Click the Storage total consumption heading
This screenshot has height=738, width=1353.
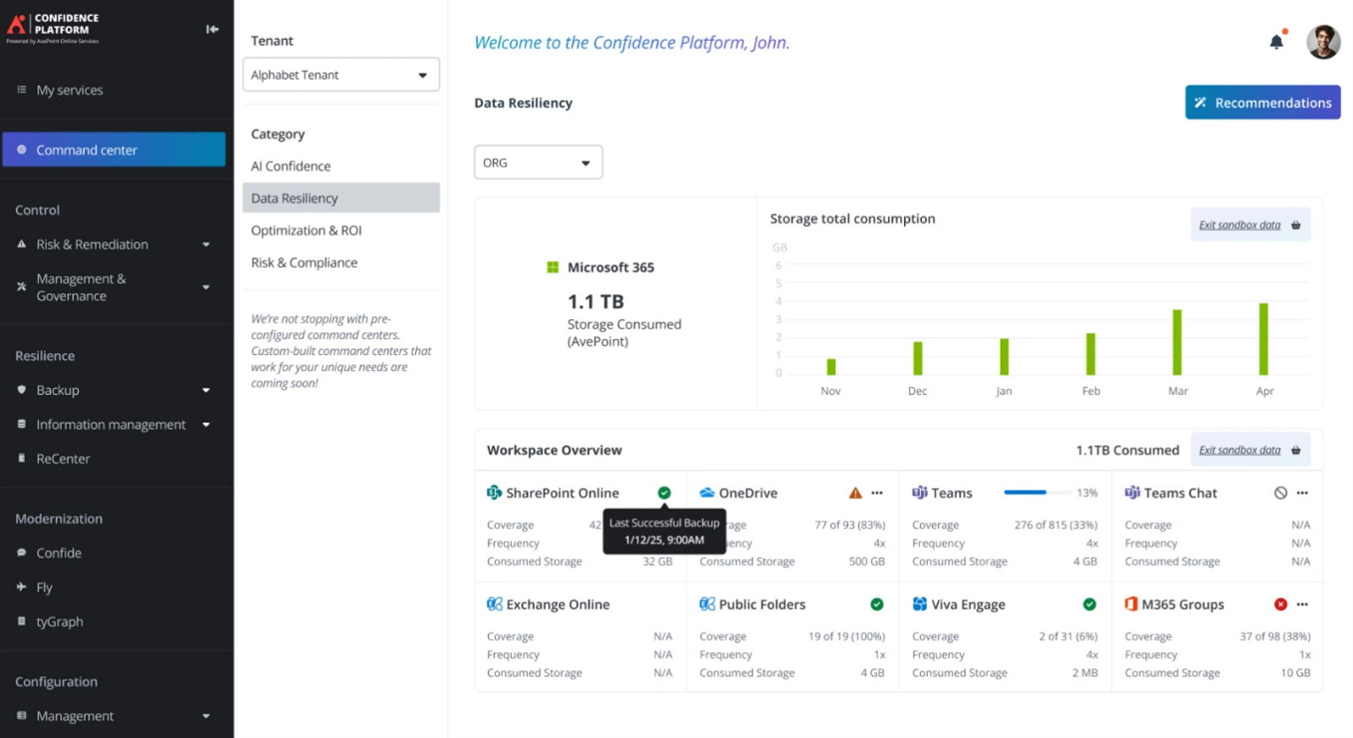[x=852, y=219]
